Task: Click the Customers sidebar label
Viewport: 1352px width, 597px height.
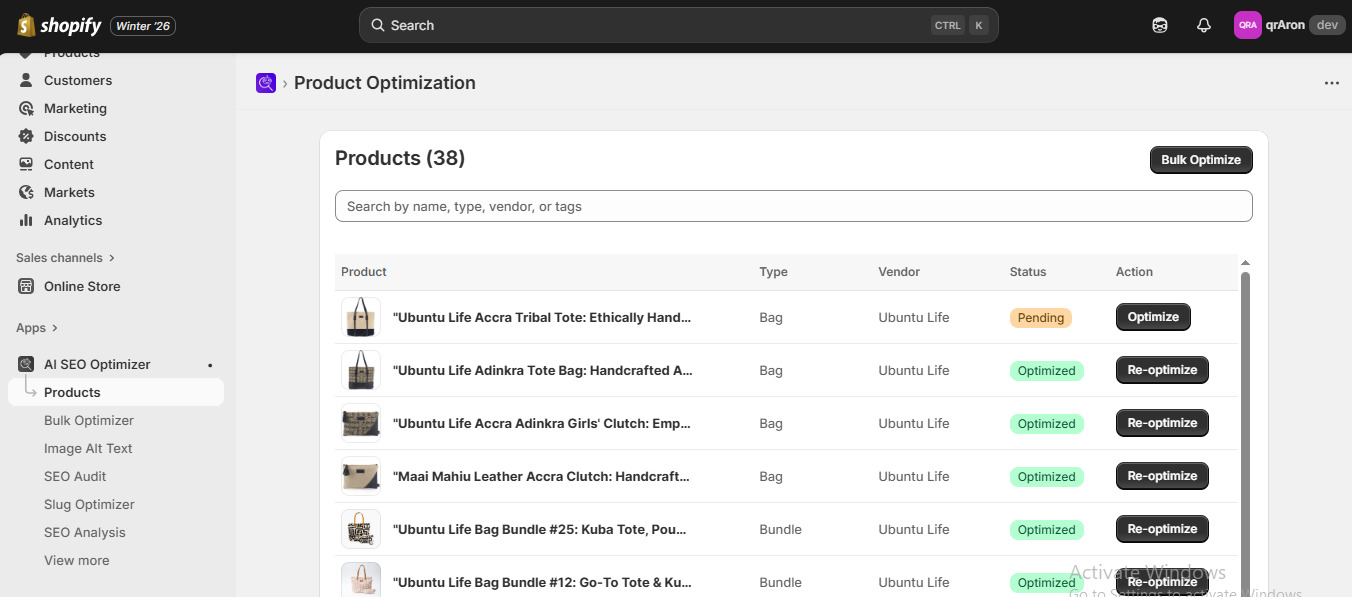Action: (x=78, y=80)
